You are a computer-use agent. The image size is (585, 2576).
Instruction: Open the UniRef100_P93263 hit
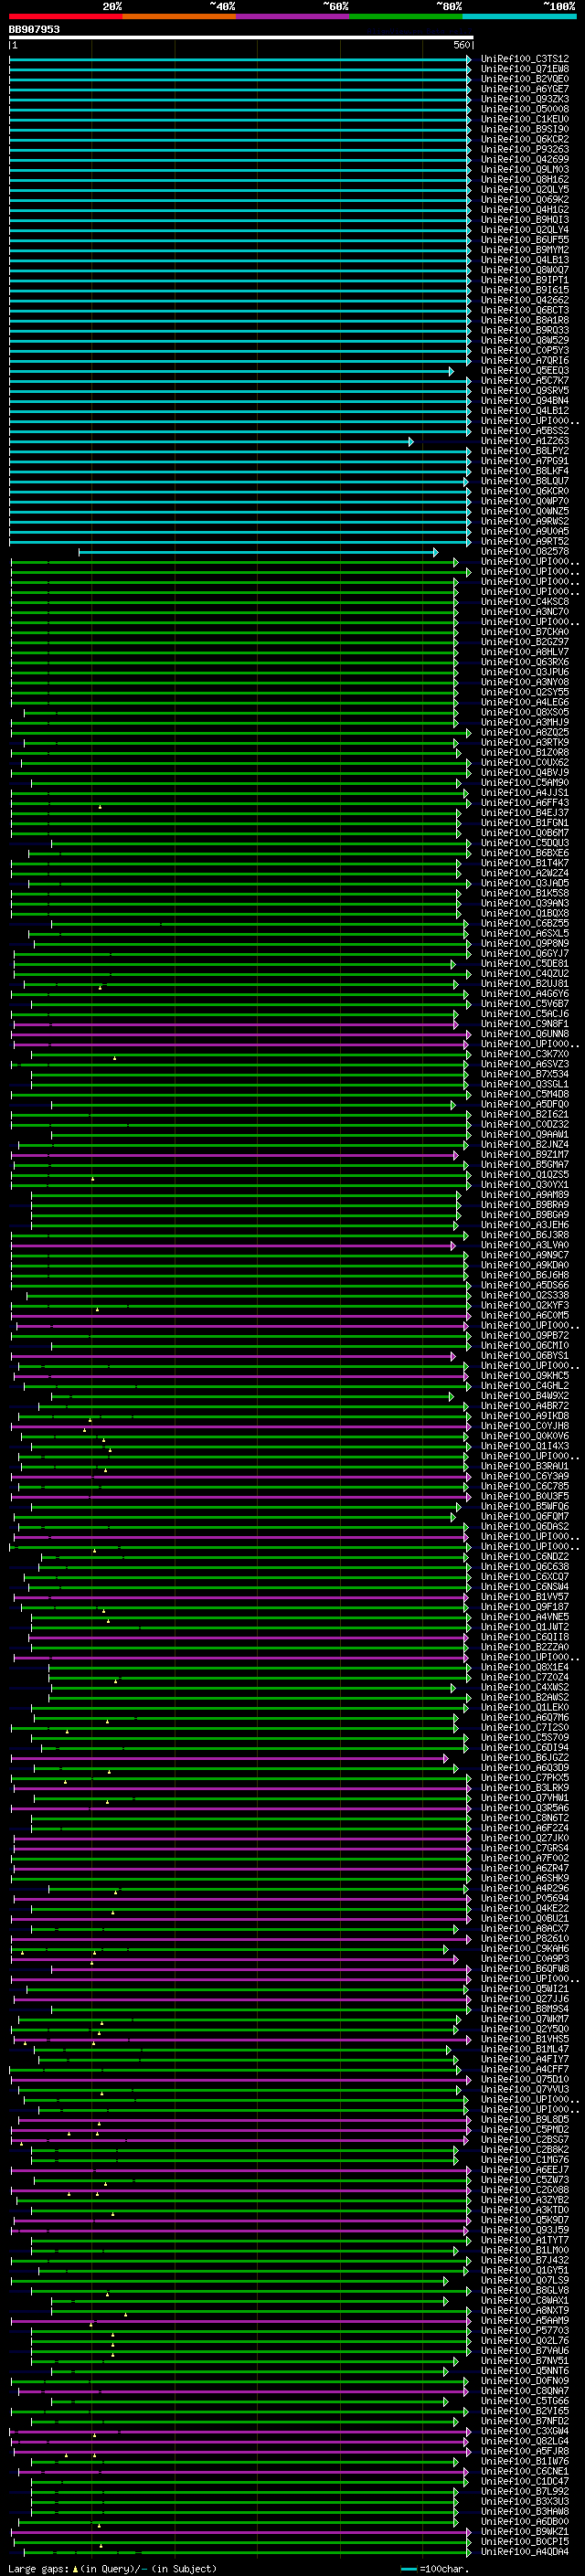525,149
